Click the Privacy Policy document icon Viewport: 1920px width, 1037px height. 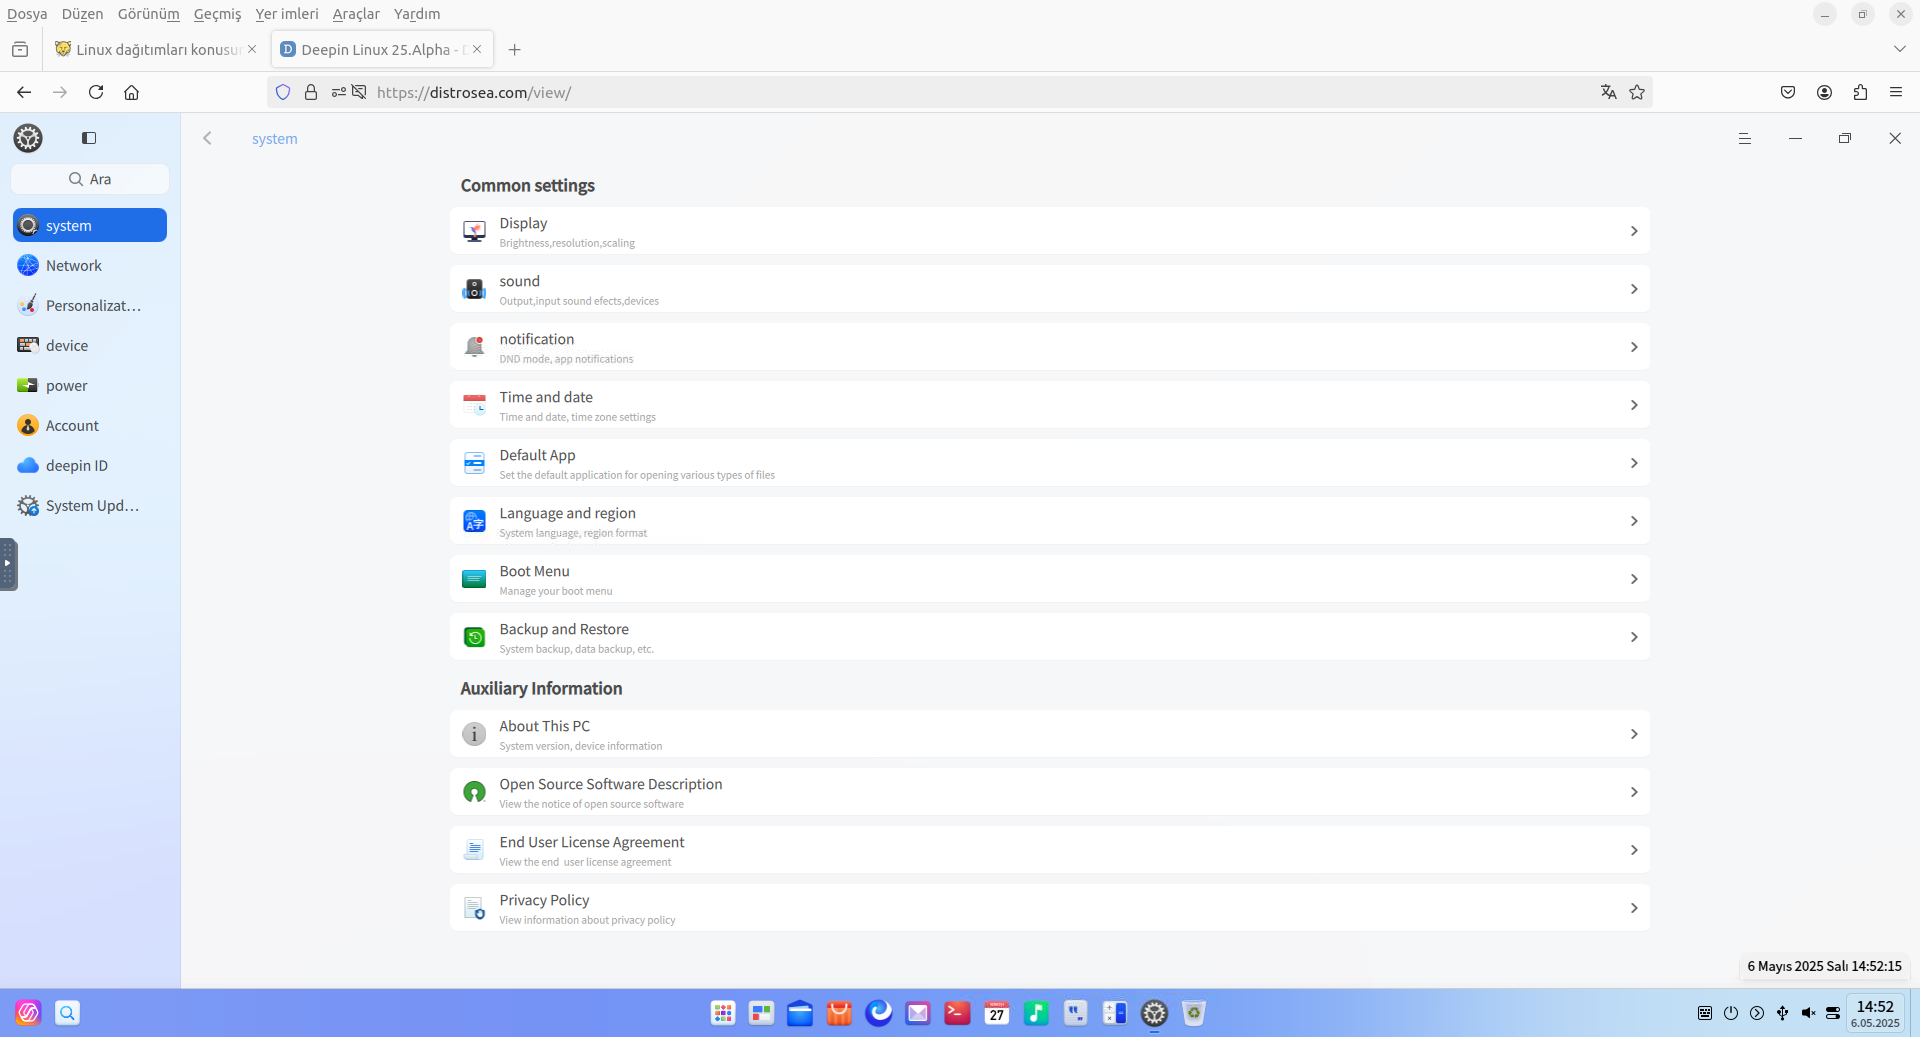point(474,908)
